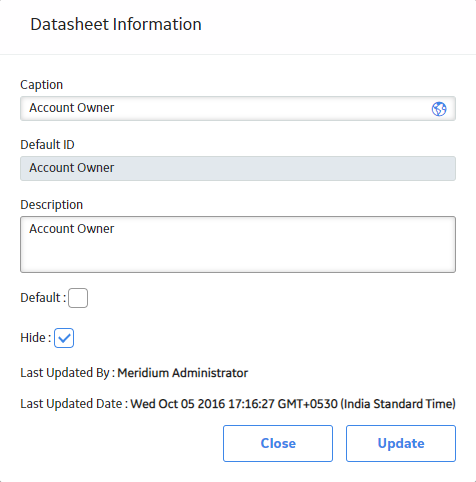
Task: Click the Hide label beside its checkbox
Action: pyautogui.click(x=35, y=338)
